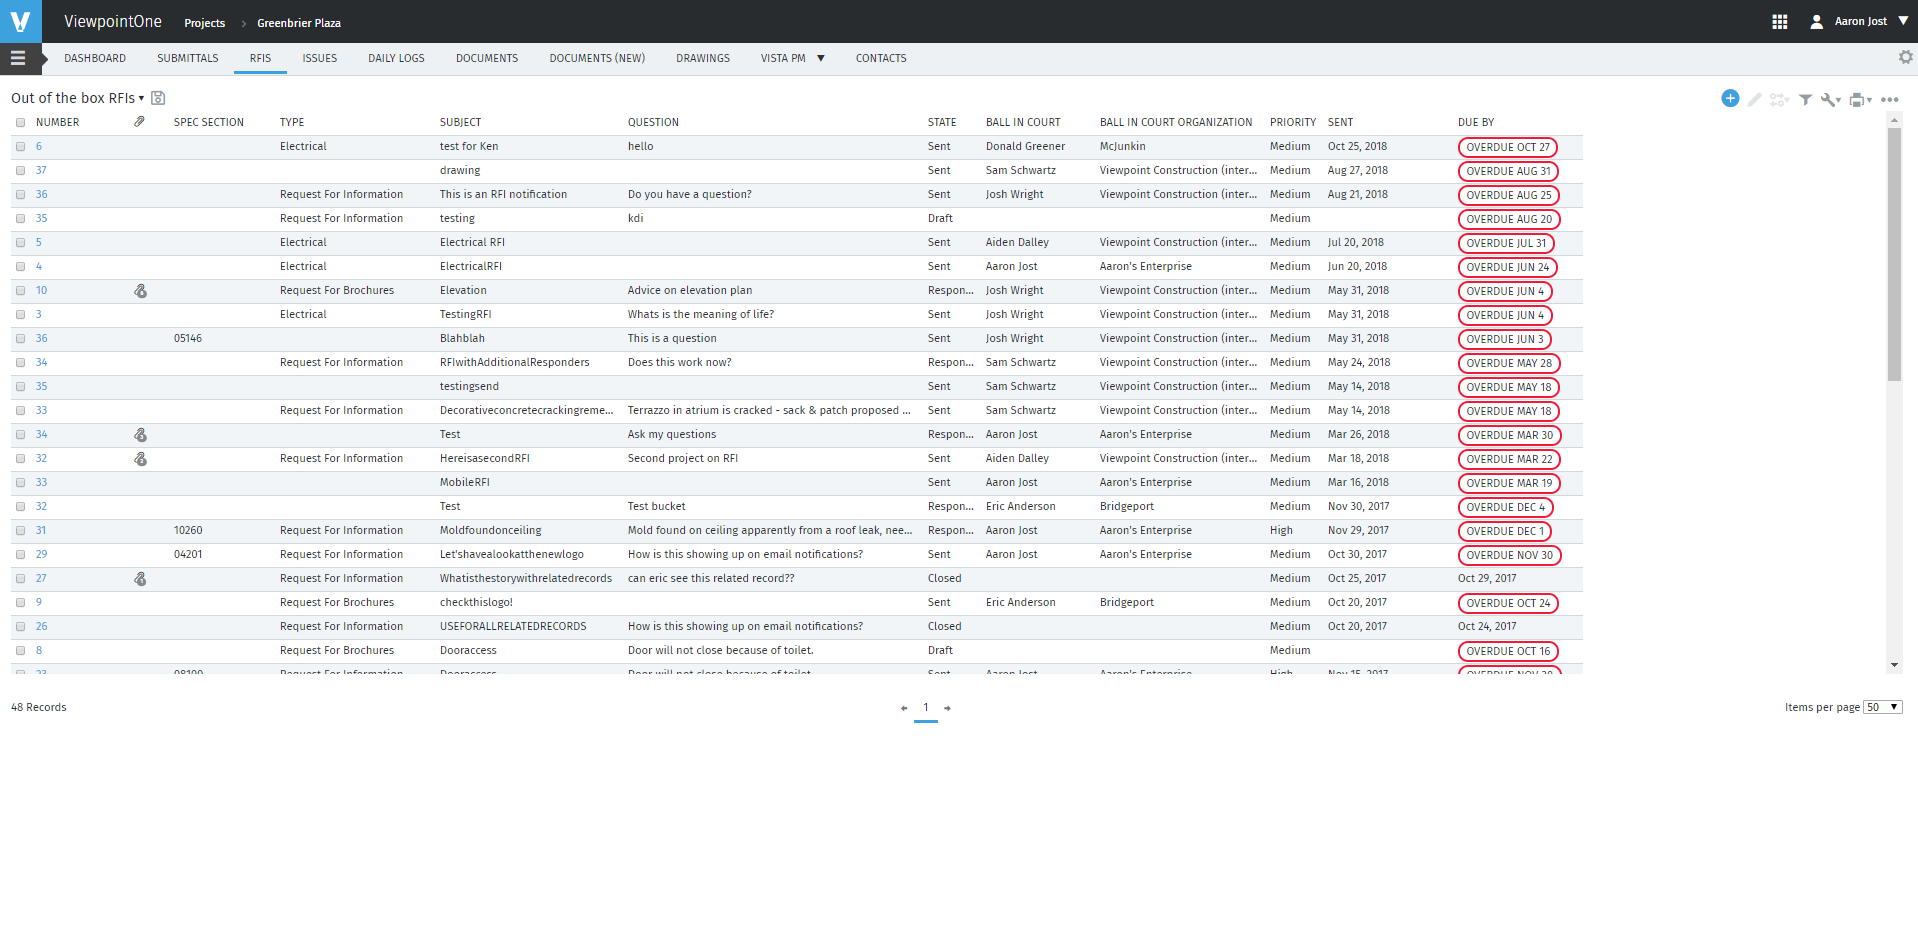This screenshot has height=938, width=1918.
Task: Open attachment icon on RFI 27 row
Action: coord(140,579)
